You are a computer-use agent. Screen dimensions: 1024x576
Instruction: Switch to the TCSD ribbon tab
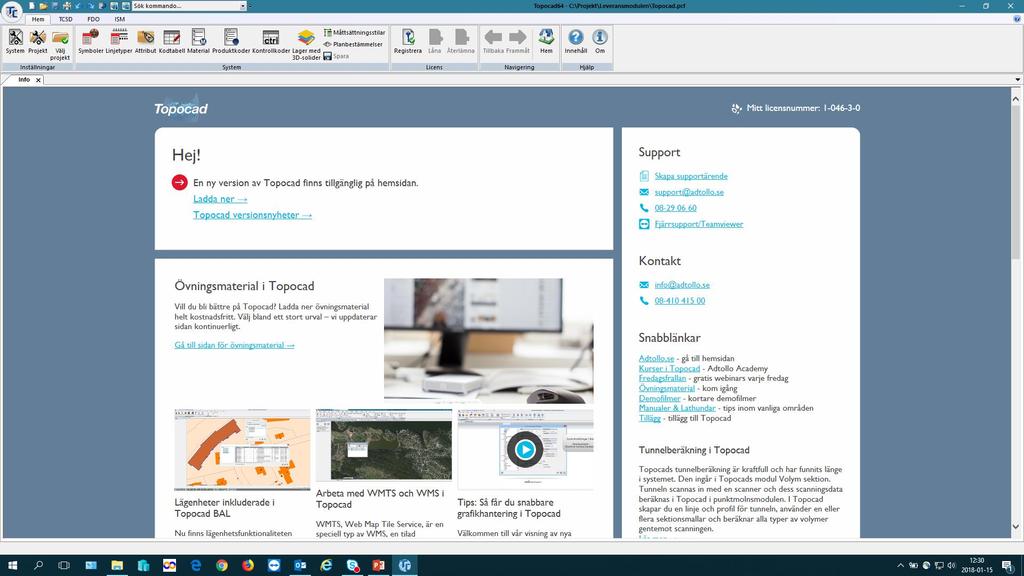65,19
